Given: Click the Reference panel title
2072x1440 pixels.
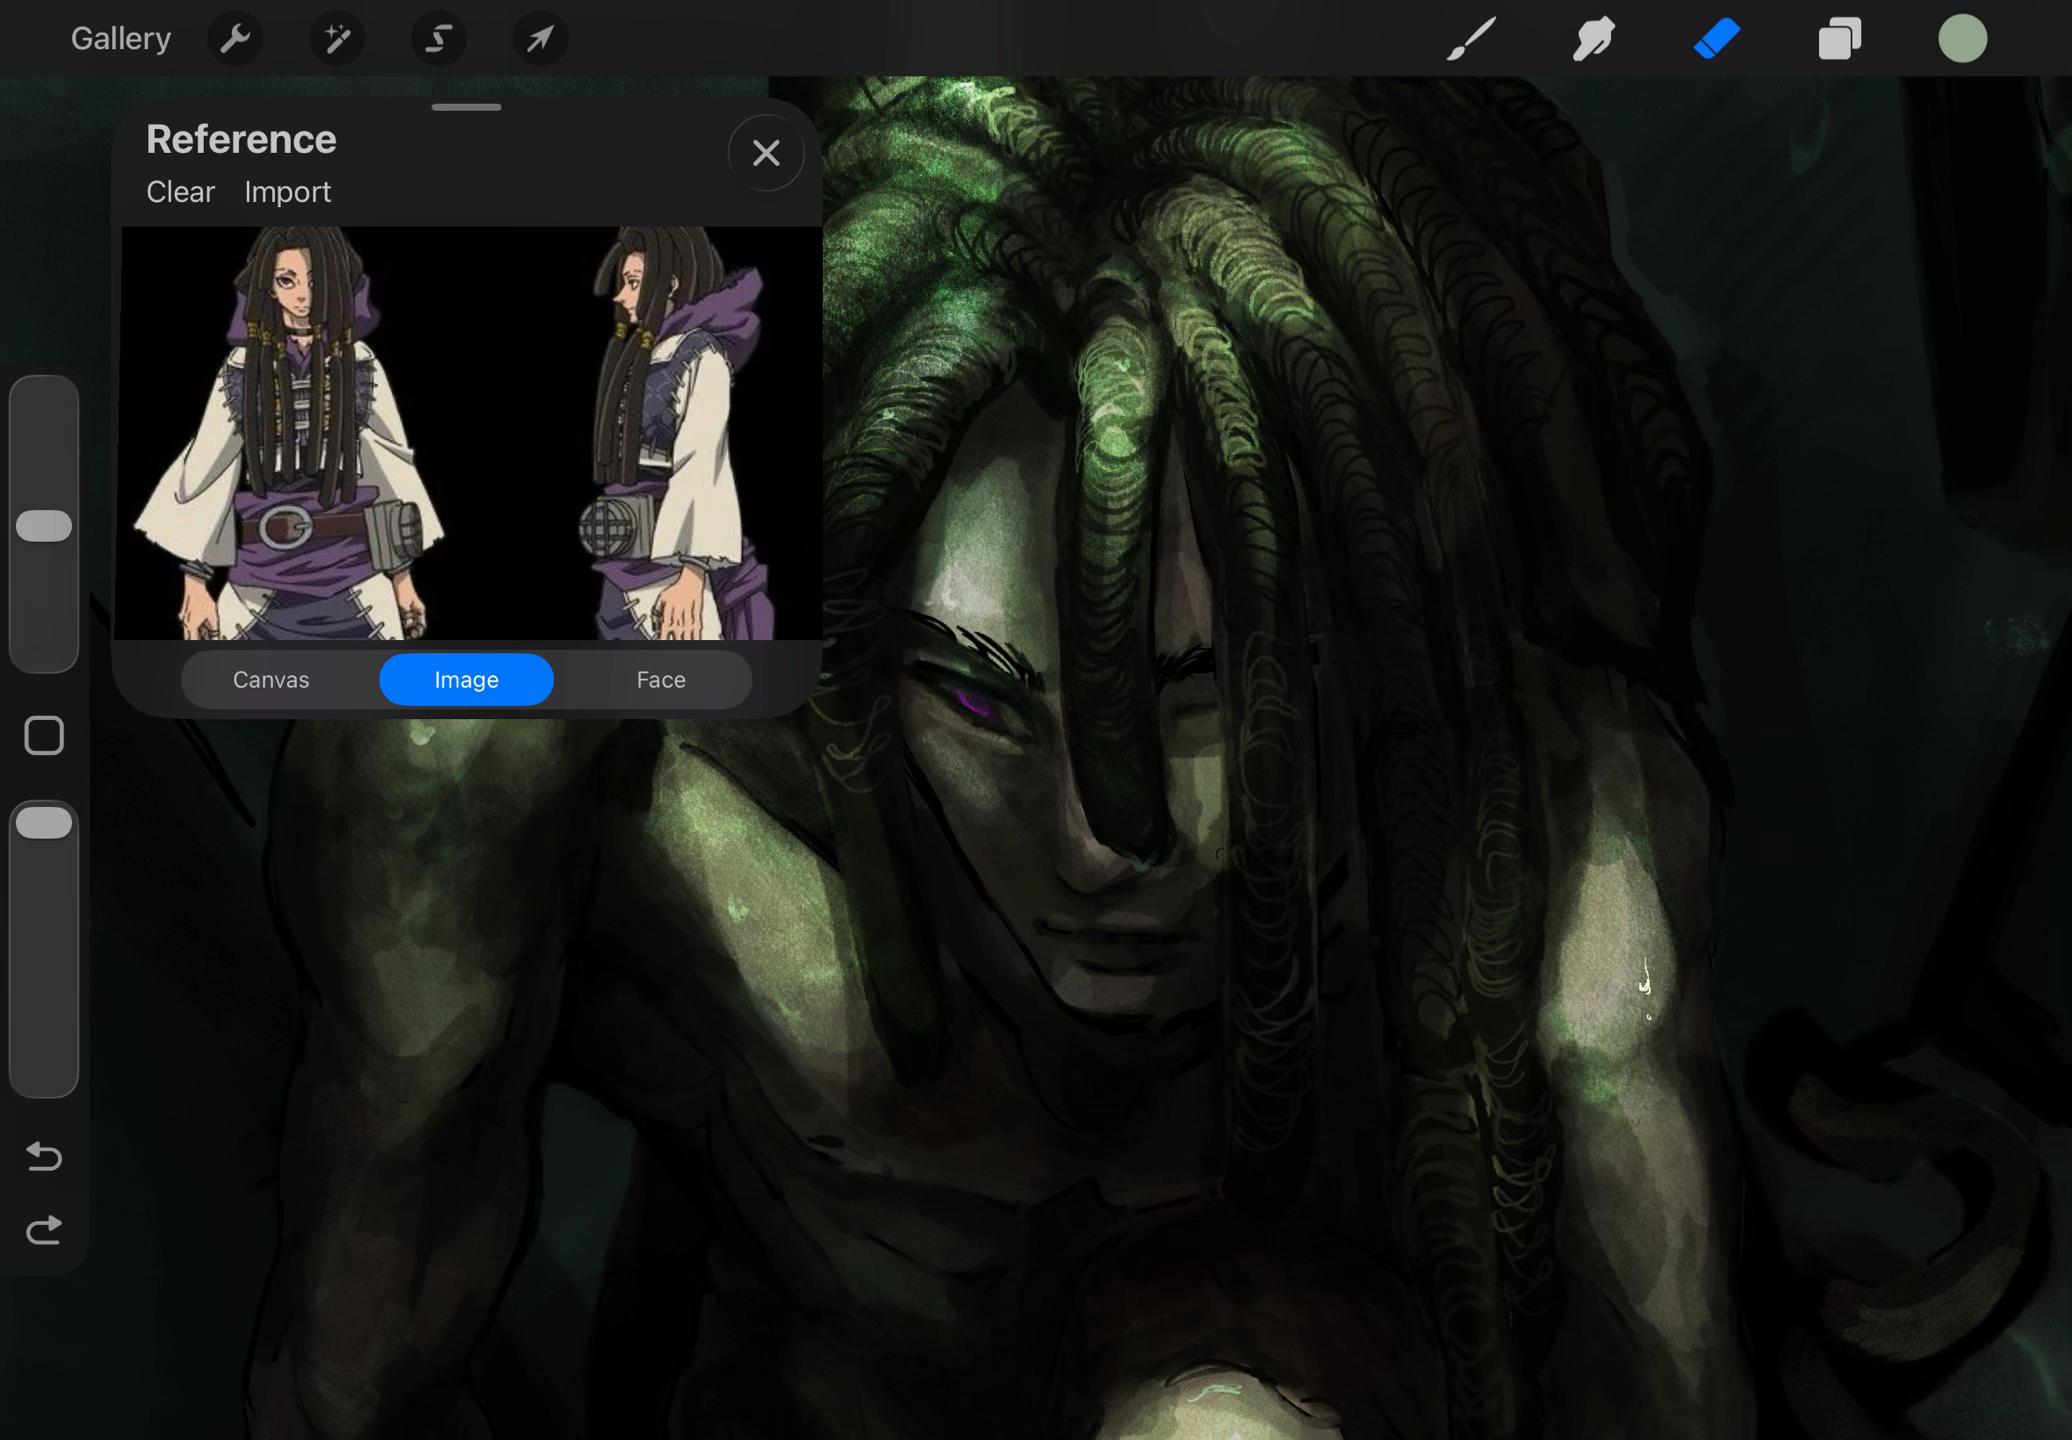Looking at the screenshot, I should [x=241, y=140].
